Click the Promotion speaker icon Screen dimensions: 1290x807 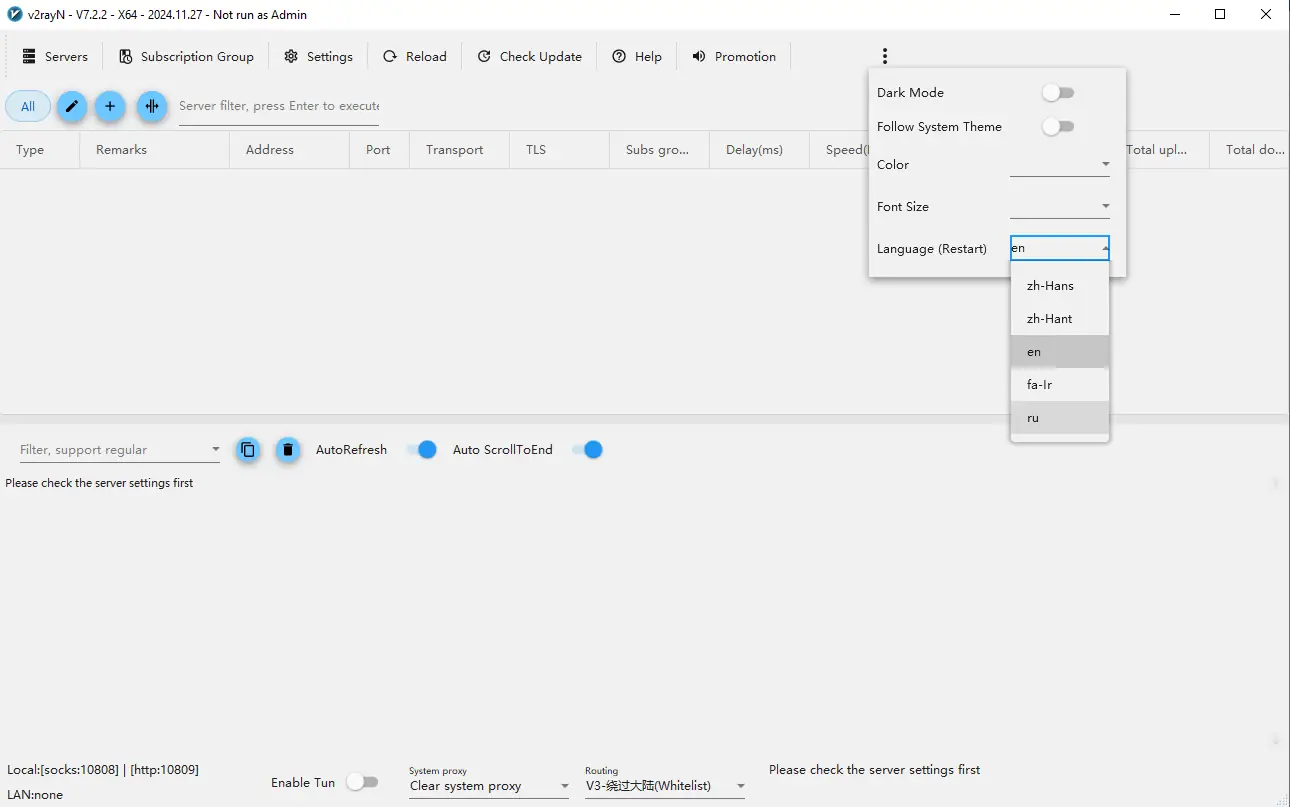(x=699, y=57)
